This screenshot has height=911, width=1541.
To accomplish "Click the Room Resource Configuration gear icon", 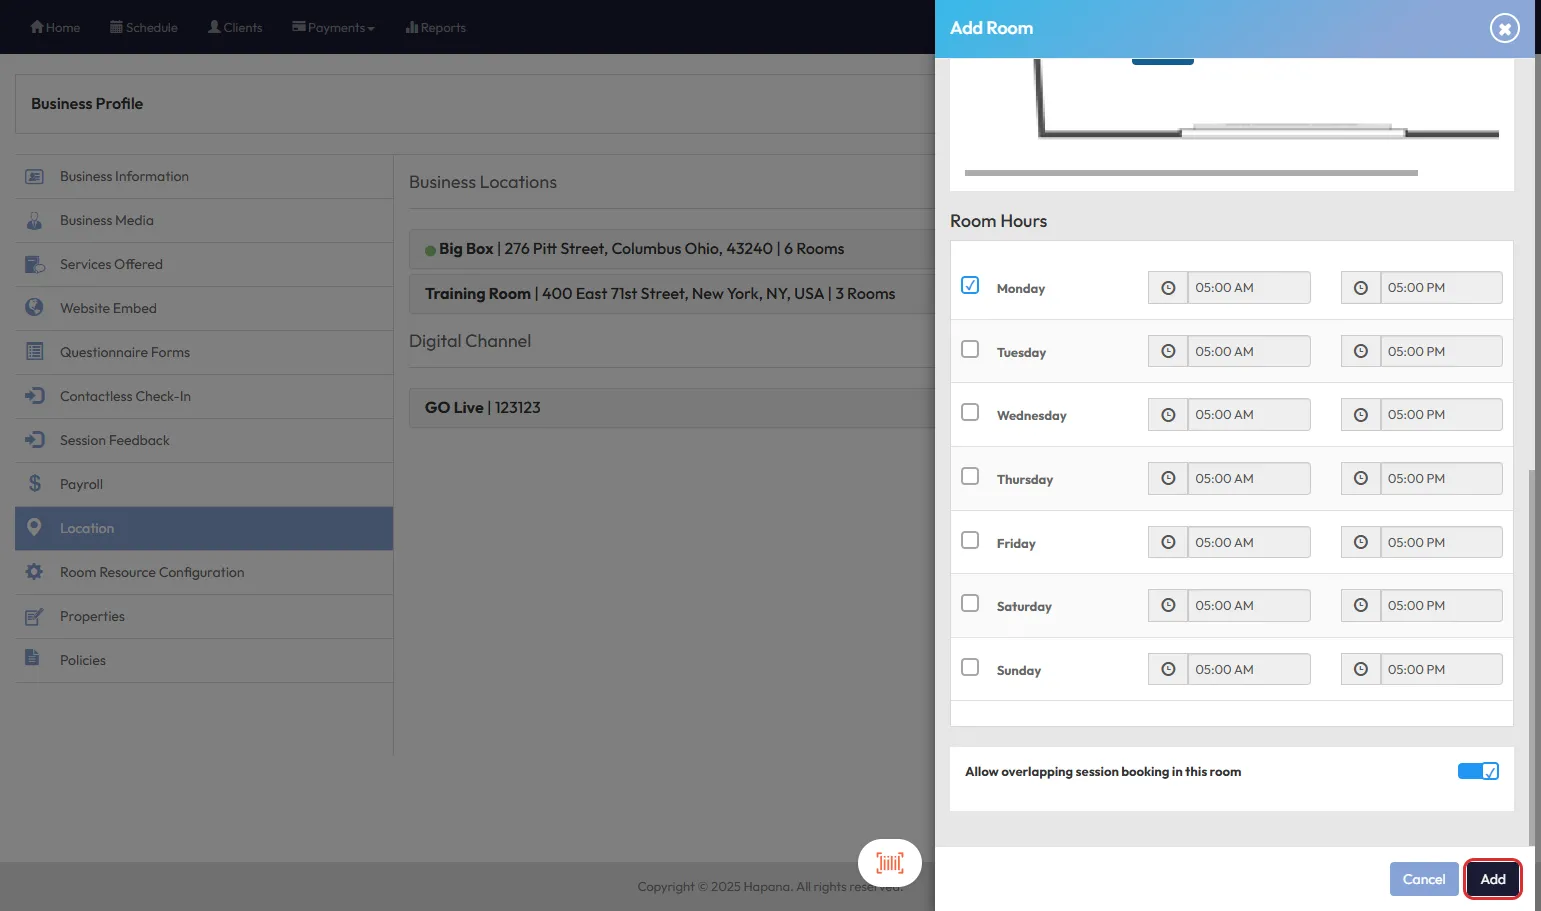I will 35,572.
